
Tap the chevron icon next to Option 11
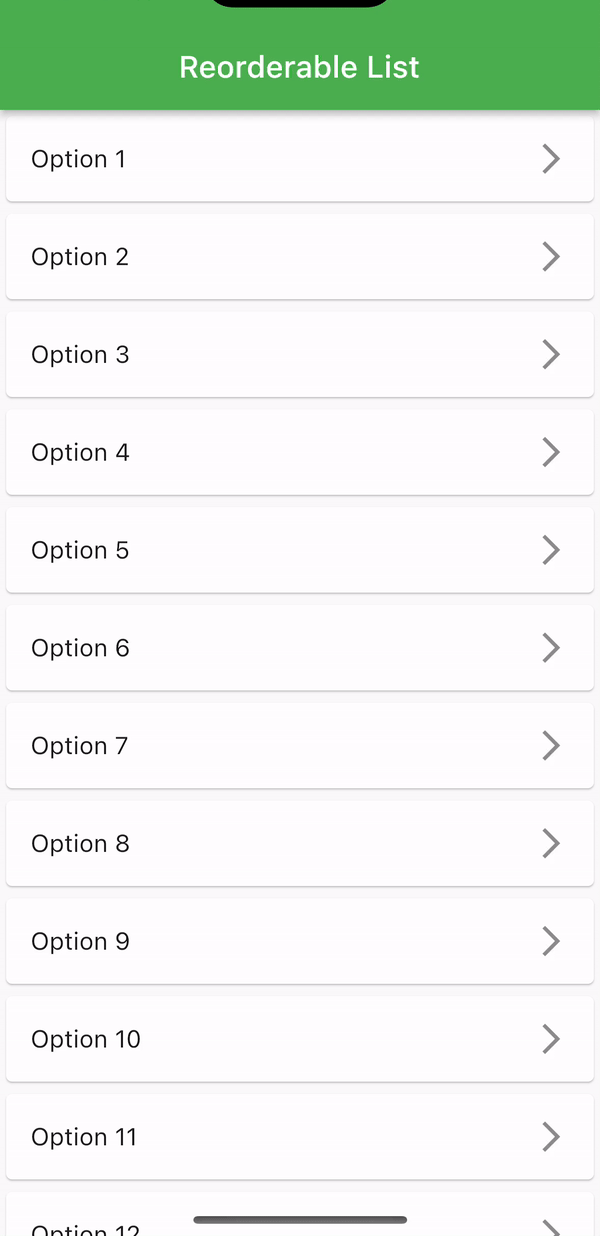(551, 1136)
